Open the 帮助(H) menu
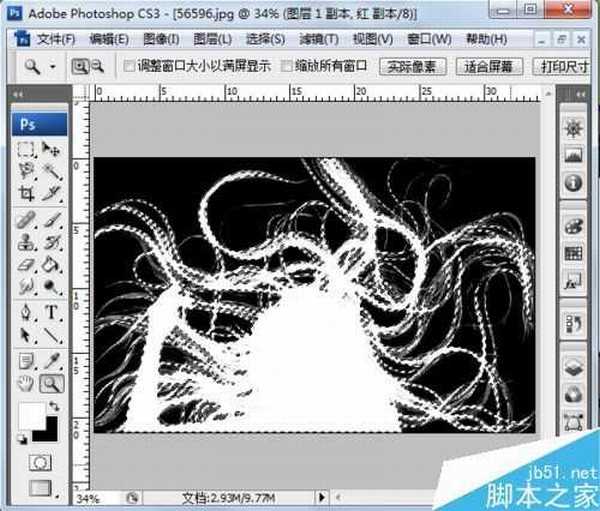The image size is (600, 511). (x=486, y=39)
